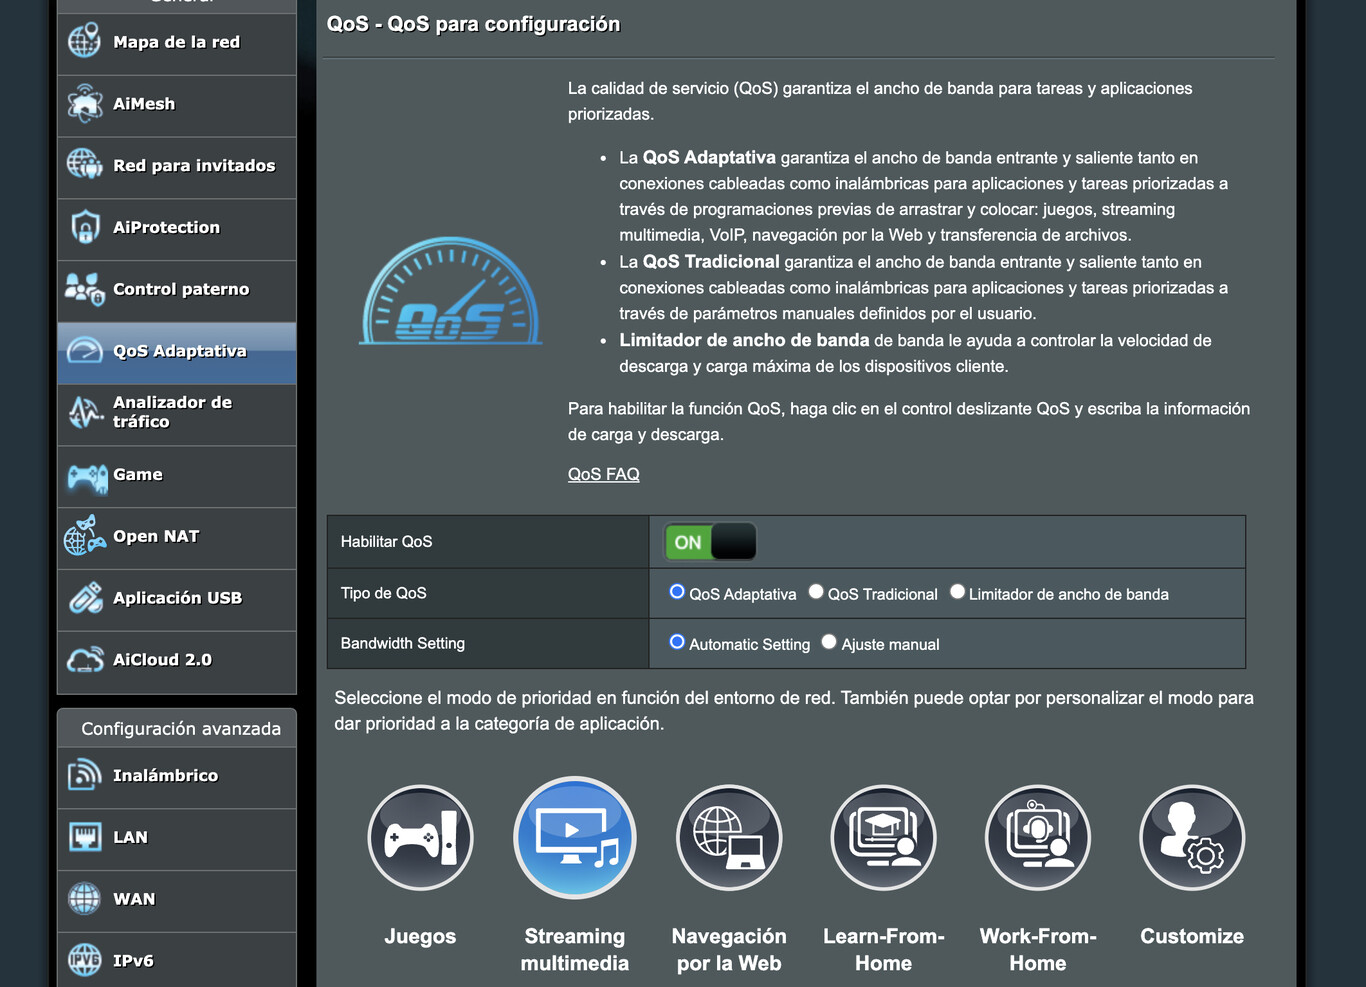
Task: Select the Learn-From-Home graduation icon
Action: [x=883, y=837]
